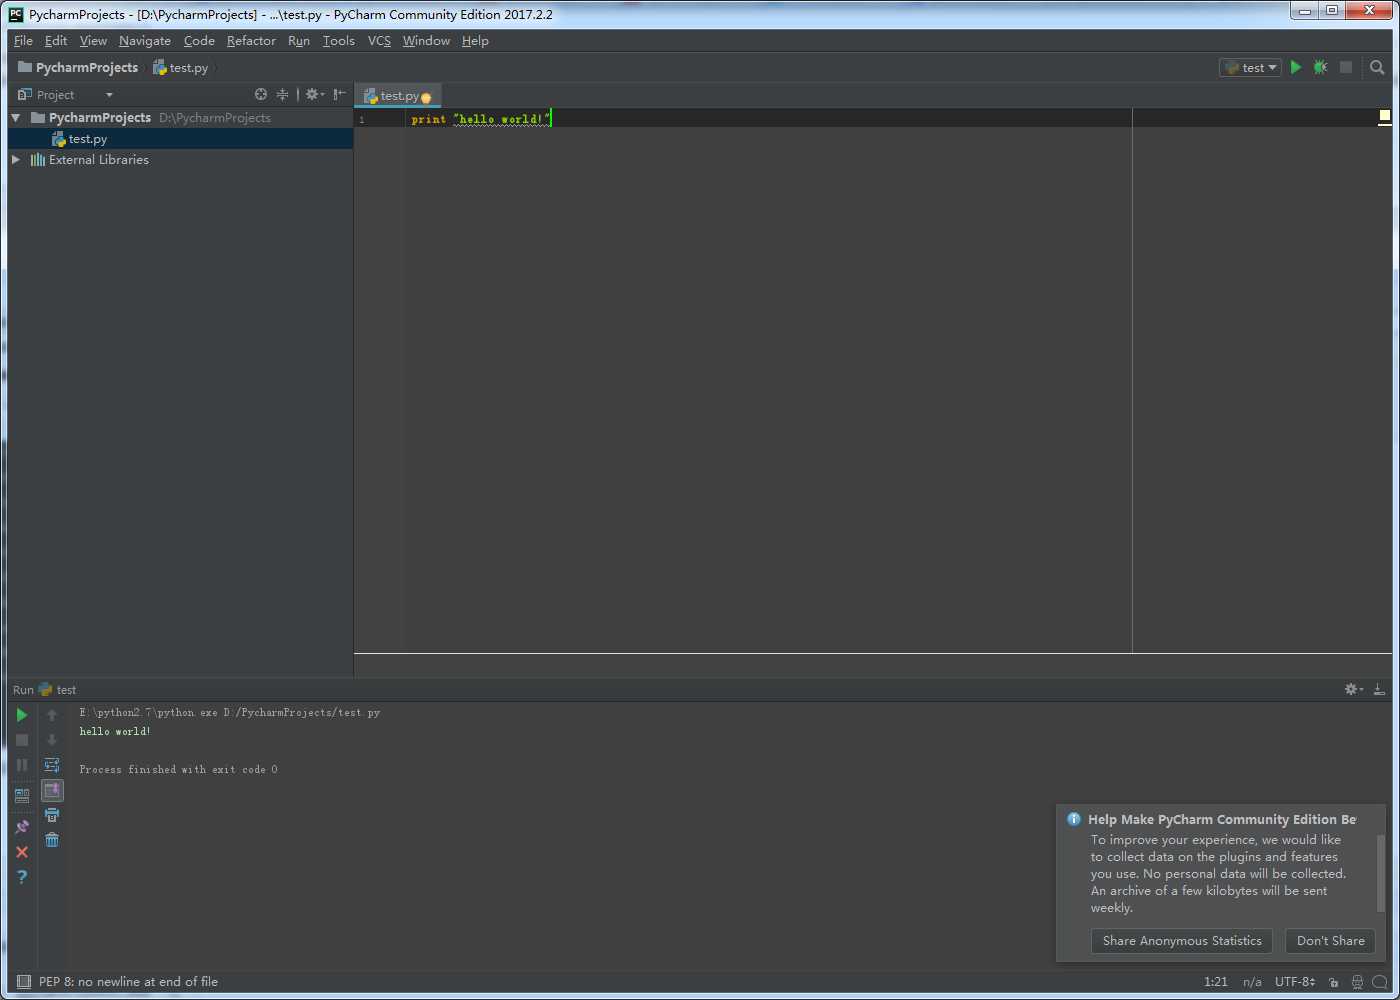Click Process finished with exit code 0

tap(179, 770)
